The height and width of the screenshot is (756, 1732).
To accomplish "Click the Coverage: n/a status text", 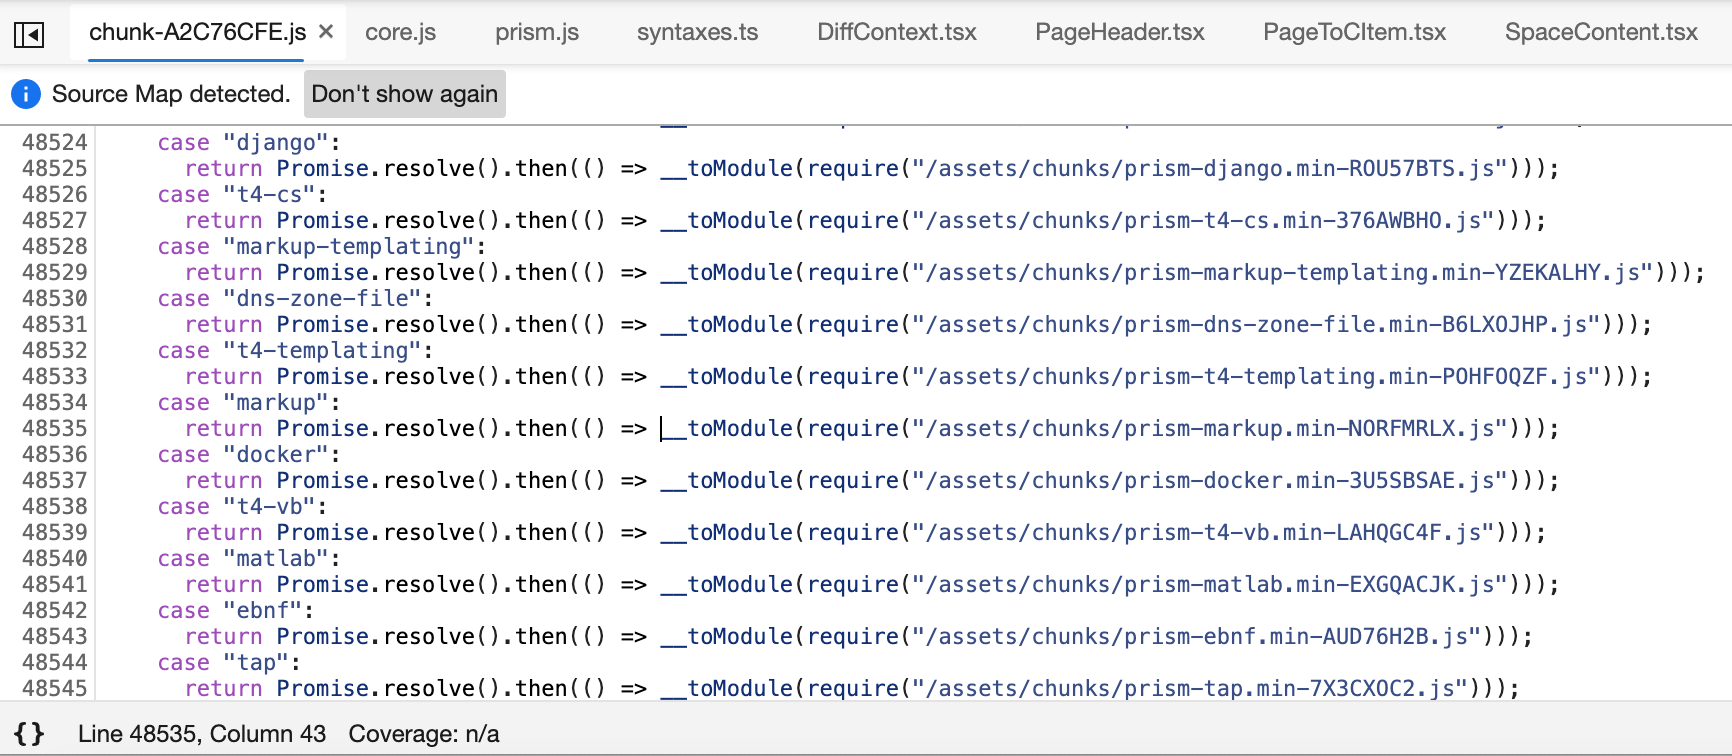I will (424, 734).
